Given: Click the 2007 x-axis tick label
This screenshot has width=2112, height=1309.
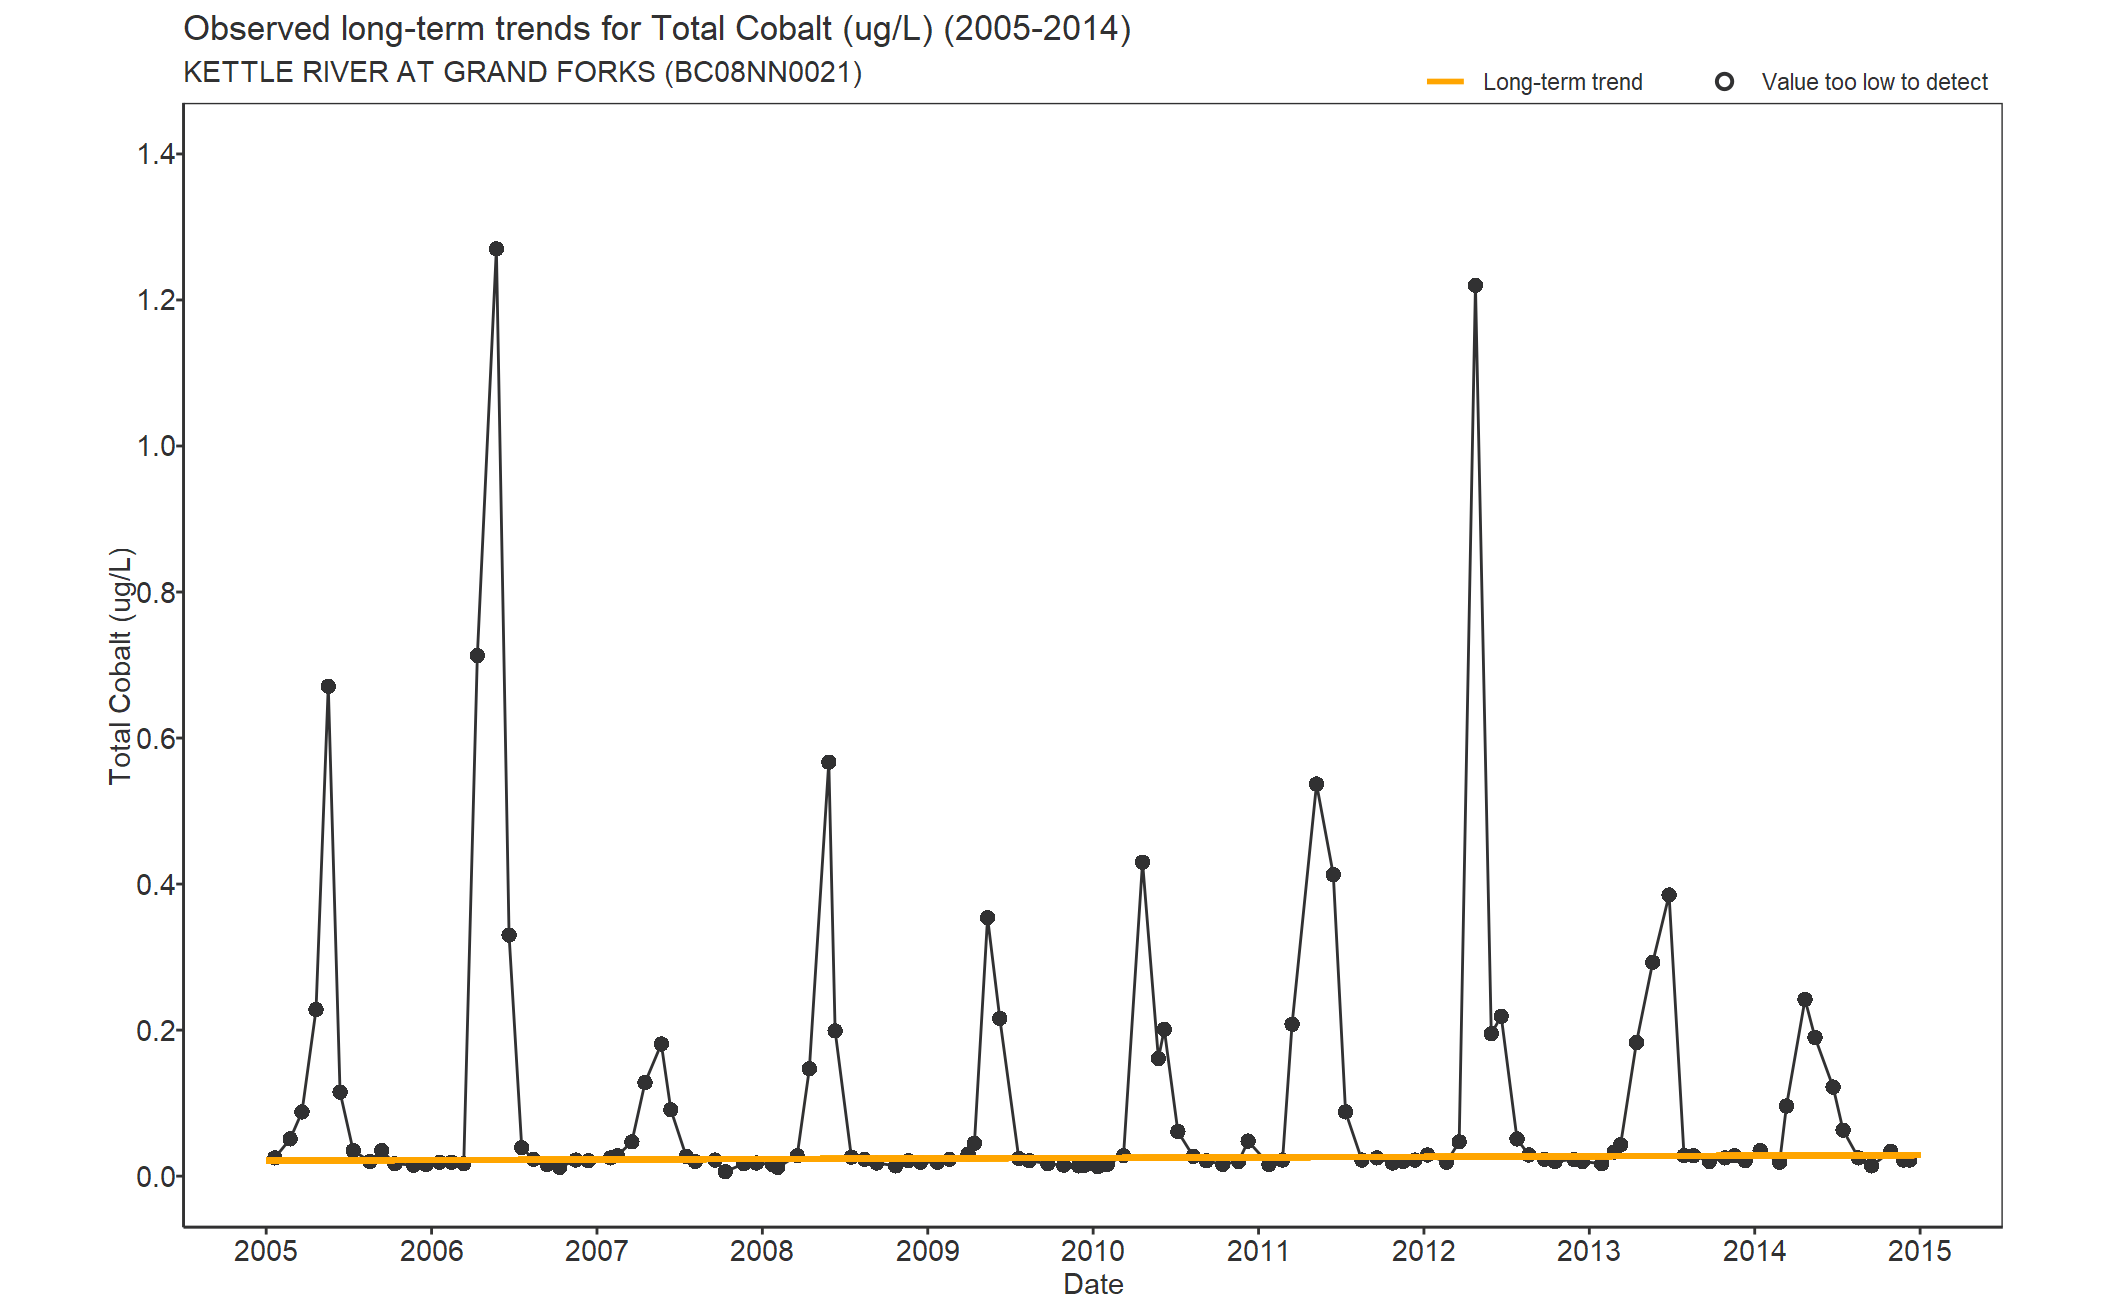Looking at the screenshot, I should coord(597,1250).
